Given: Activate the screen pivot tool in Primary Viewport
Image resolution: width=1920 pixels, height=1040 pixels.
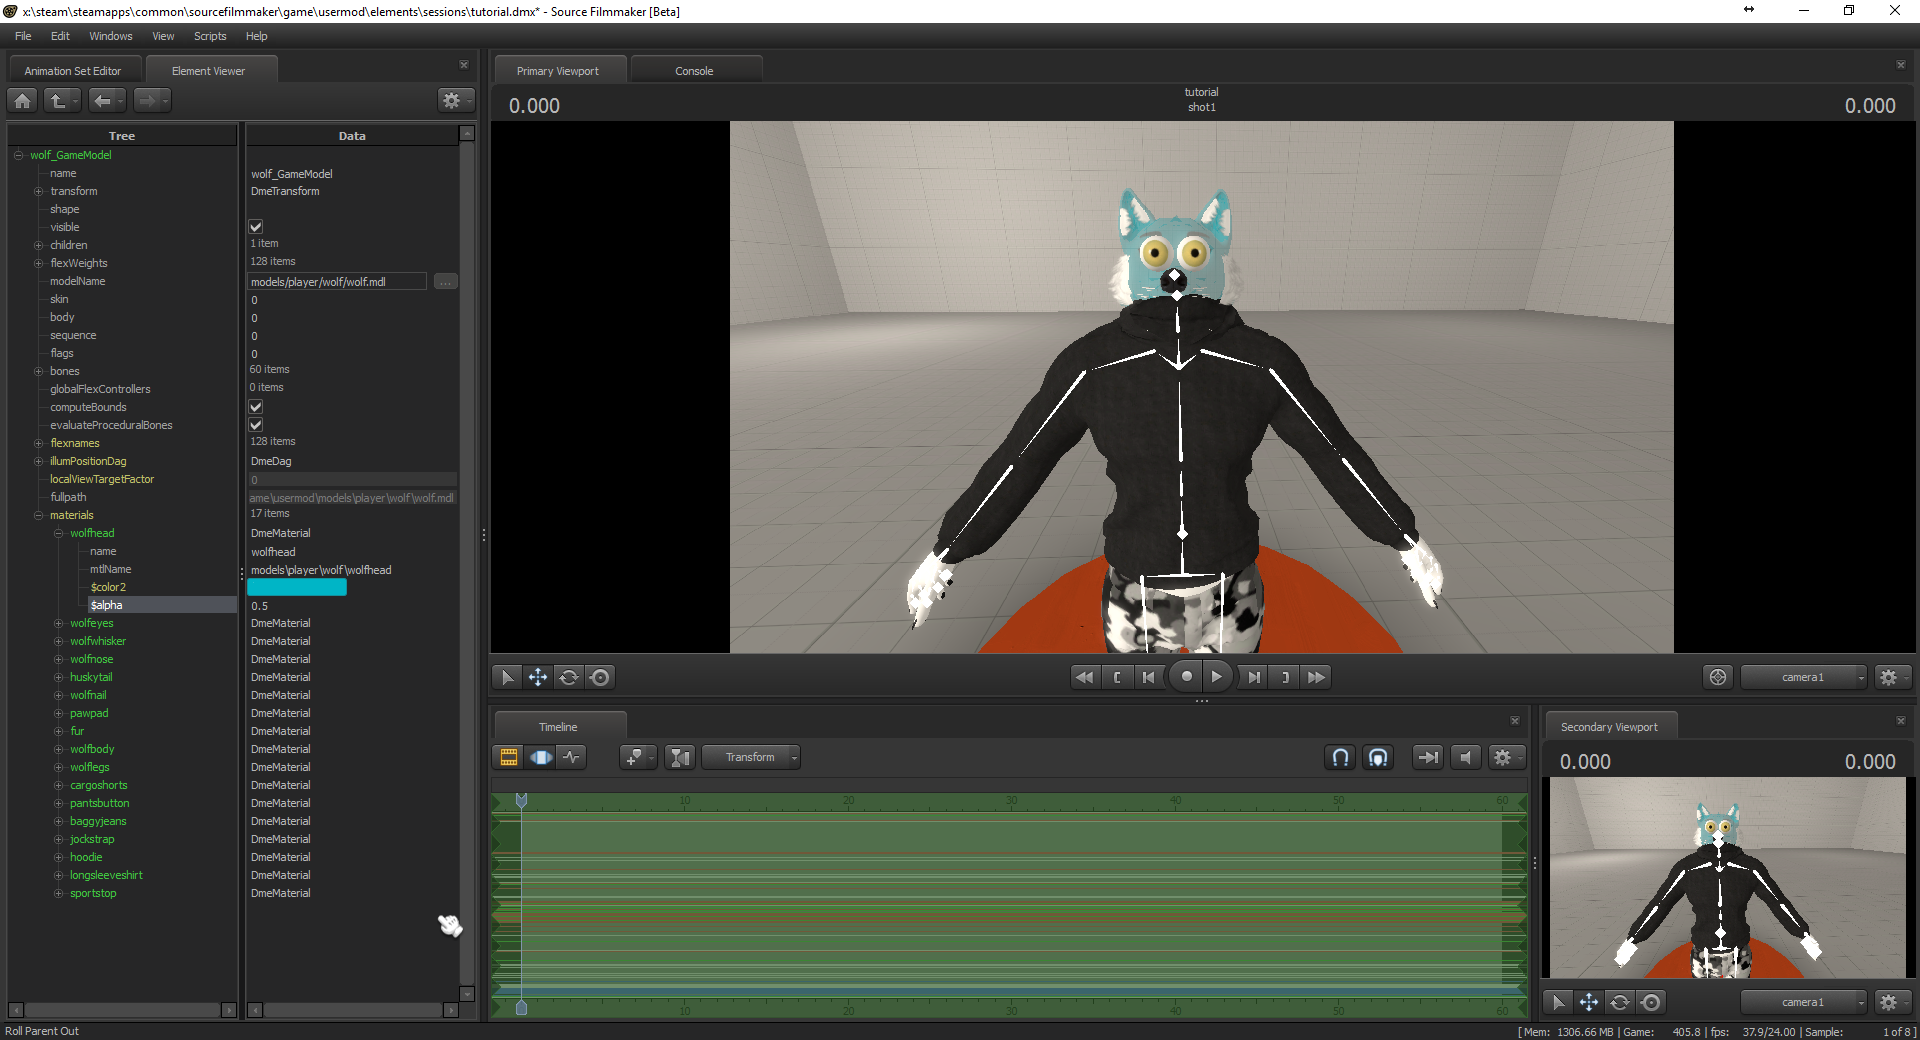Looking at the screenshot, I should [600, 677].
